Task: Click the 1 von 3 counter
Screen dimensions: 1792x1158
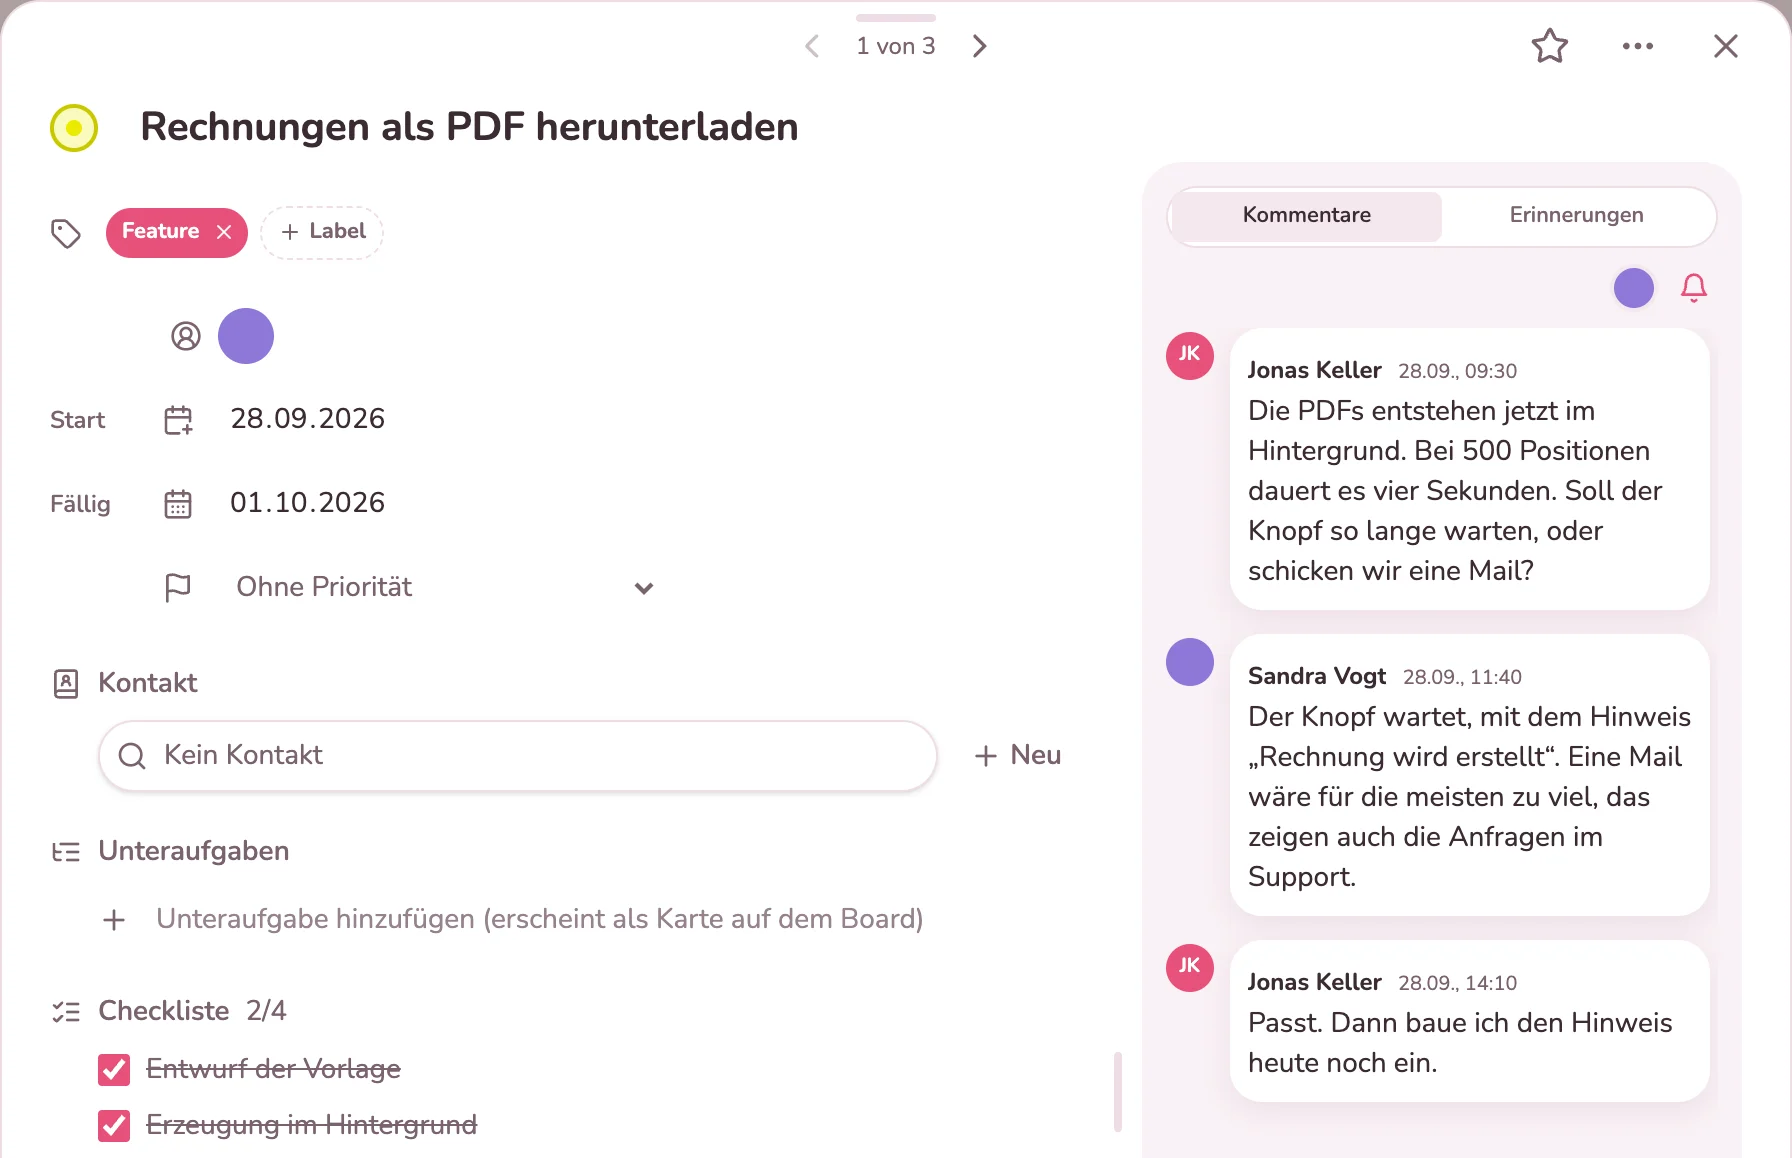Action: (x=896, y=46)
